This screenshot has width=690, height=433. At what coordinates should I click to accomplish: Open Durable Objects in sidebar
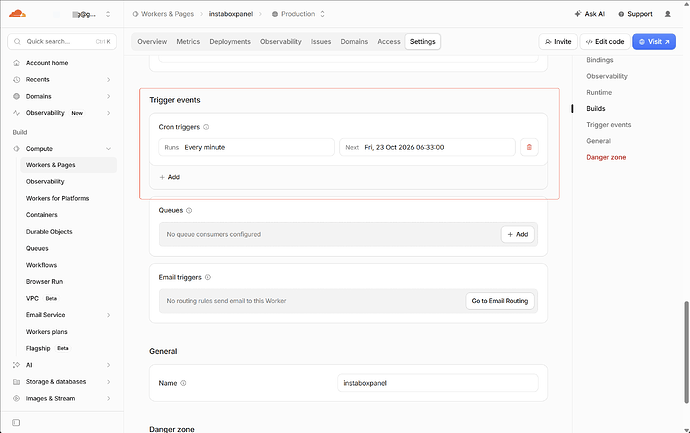click(49, 231)
